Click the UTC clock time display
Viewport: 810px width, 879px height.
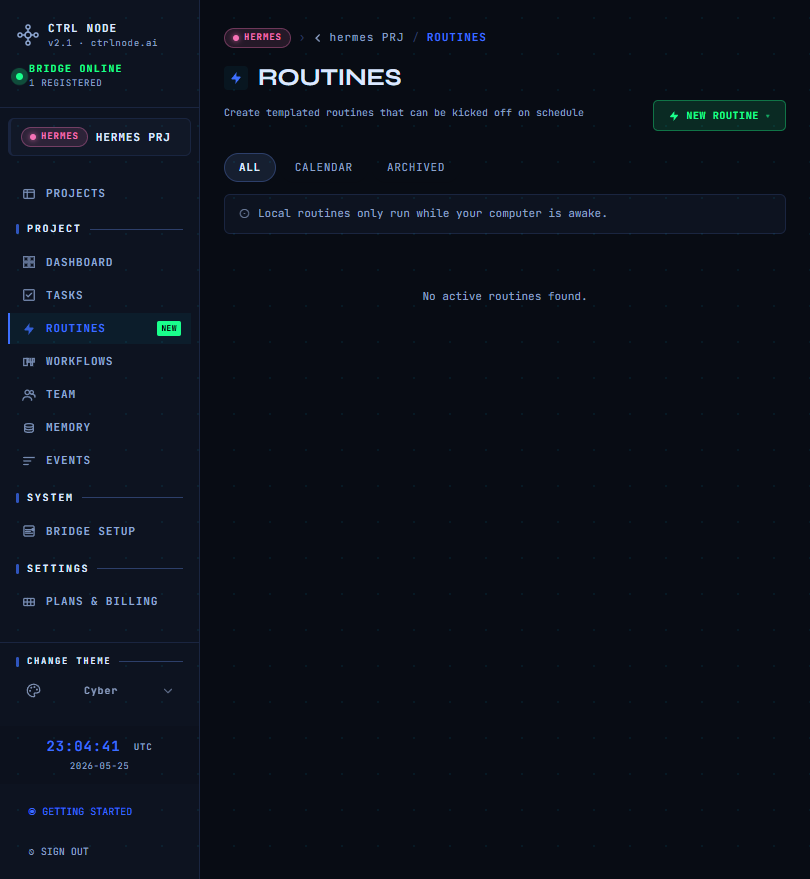click(83, 747)
